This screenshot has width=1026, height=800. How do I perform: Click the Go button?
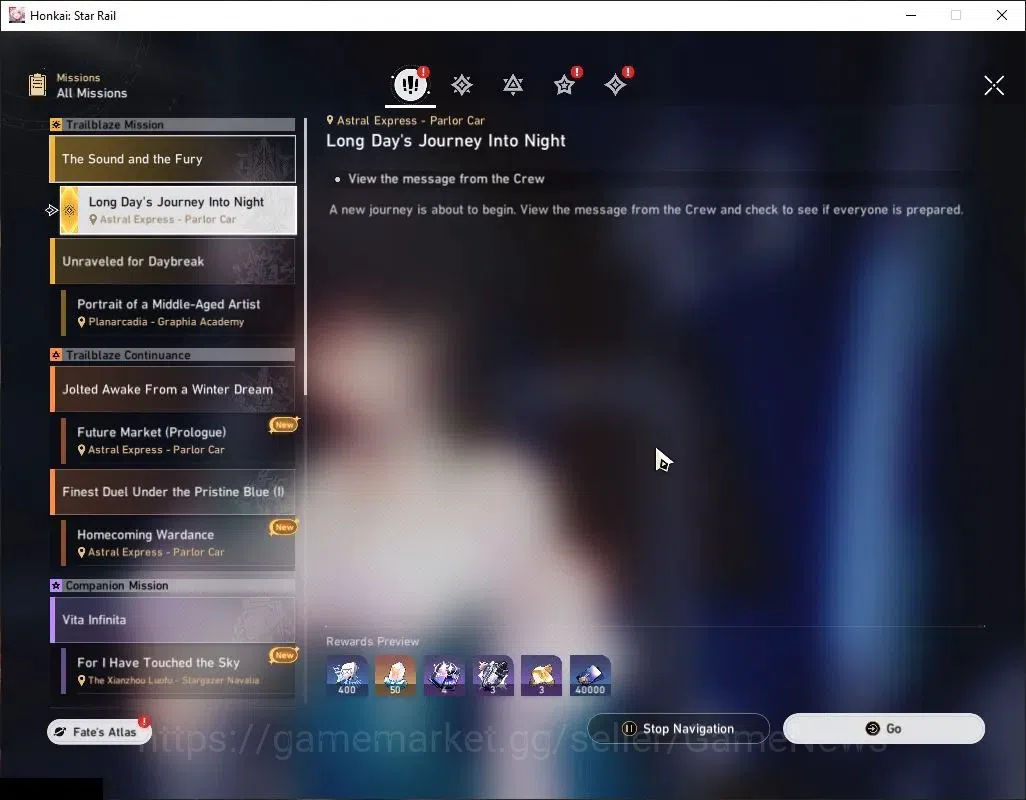point(884,729)
